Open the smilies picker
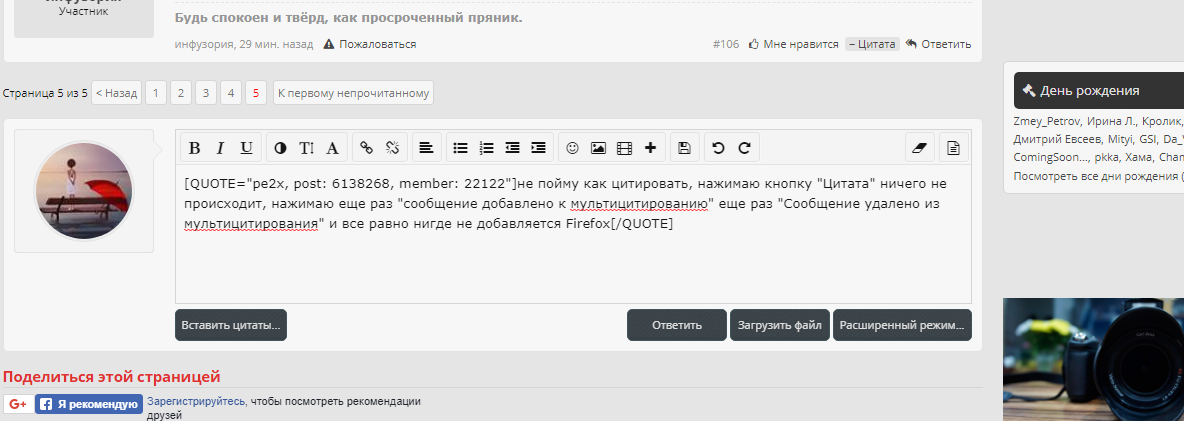Screen dimensions: 1184x421 coord(572,148)
